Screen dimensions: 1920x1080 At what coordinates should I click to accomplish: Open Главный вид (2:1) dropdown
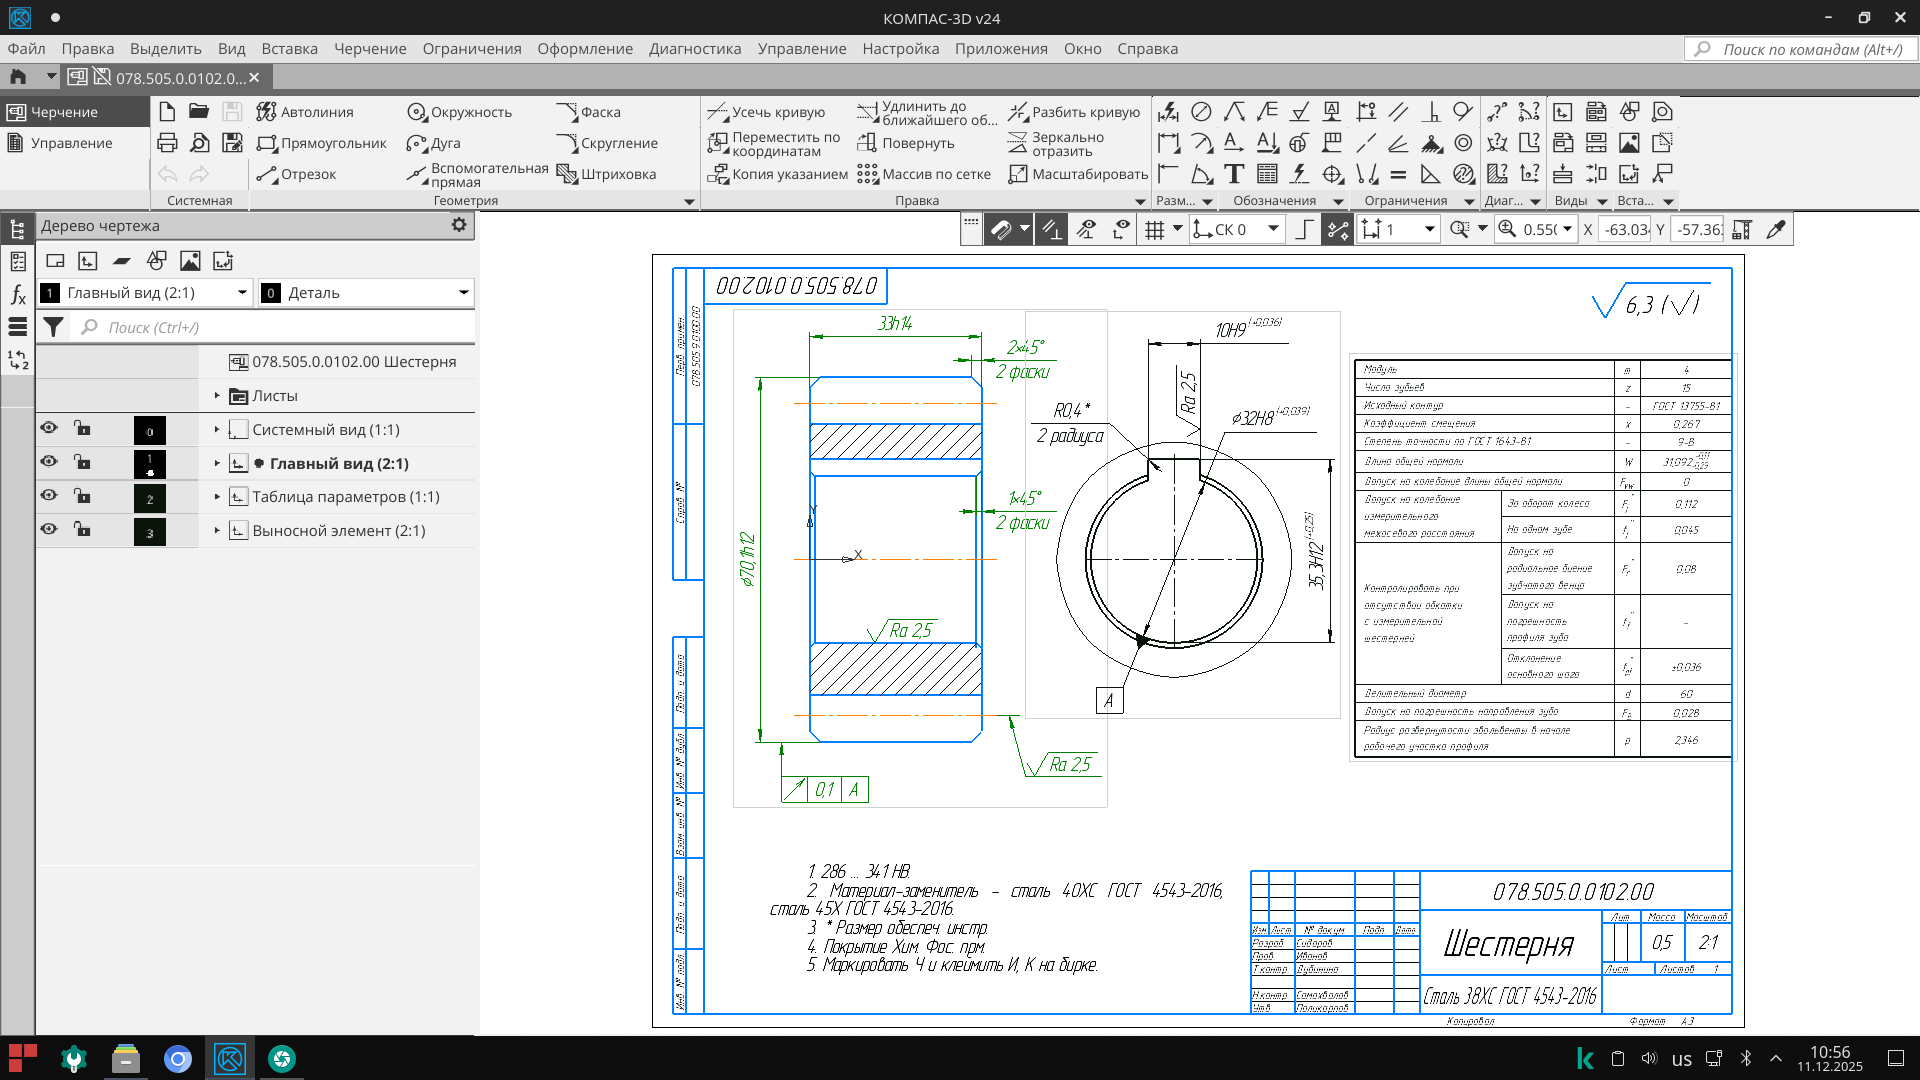coord(242,293)
